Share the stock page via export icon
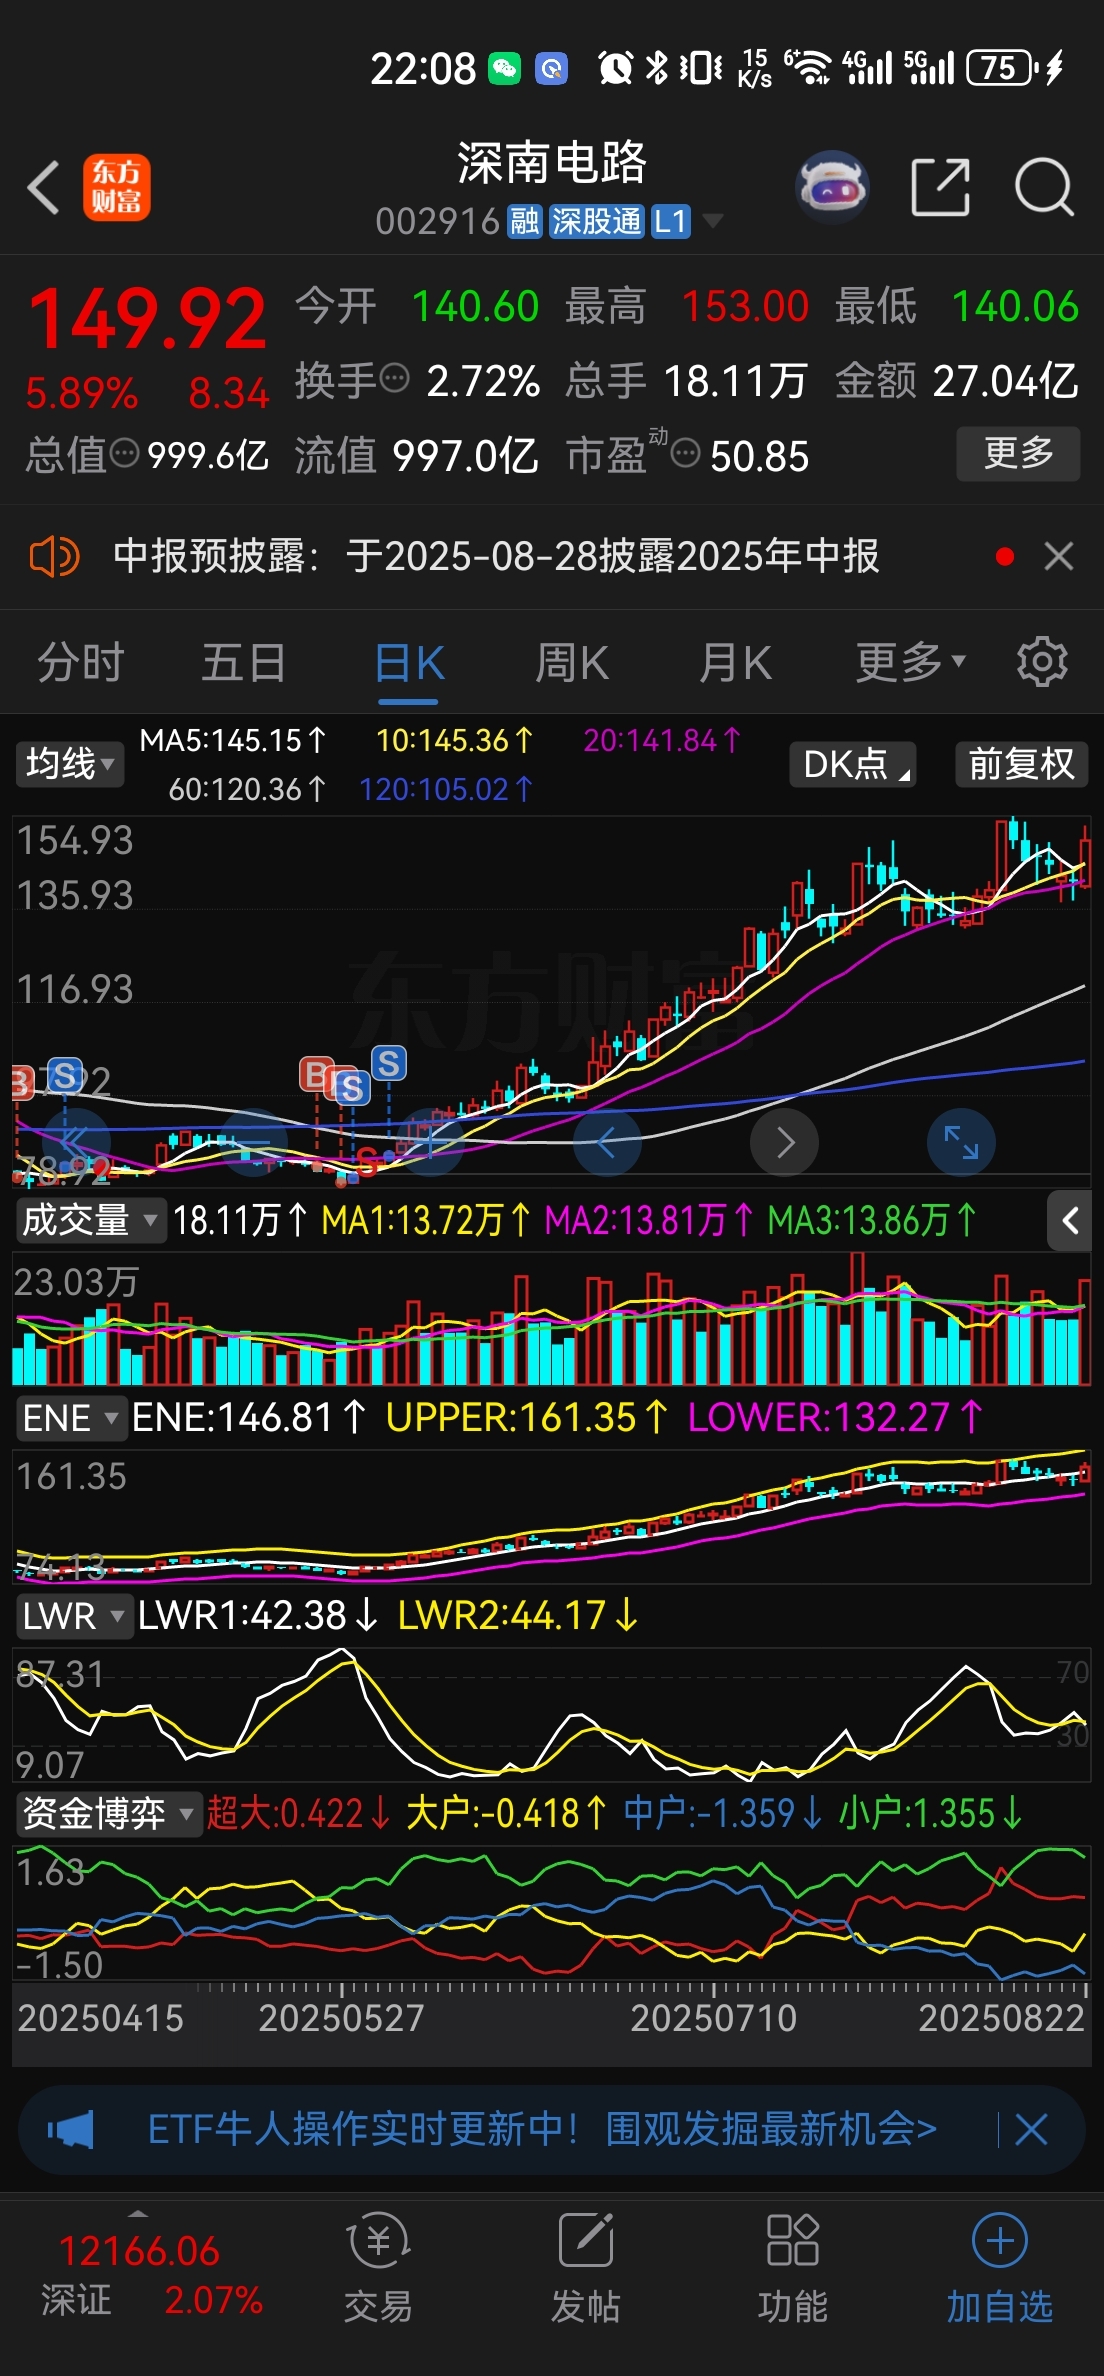The image size is (1104, 2376). point(941,187)
